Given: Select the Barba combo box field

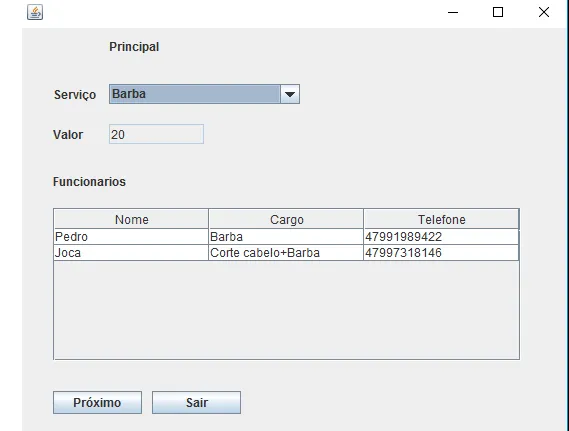Looking at the screenshot, I should 204,94.
